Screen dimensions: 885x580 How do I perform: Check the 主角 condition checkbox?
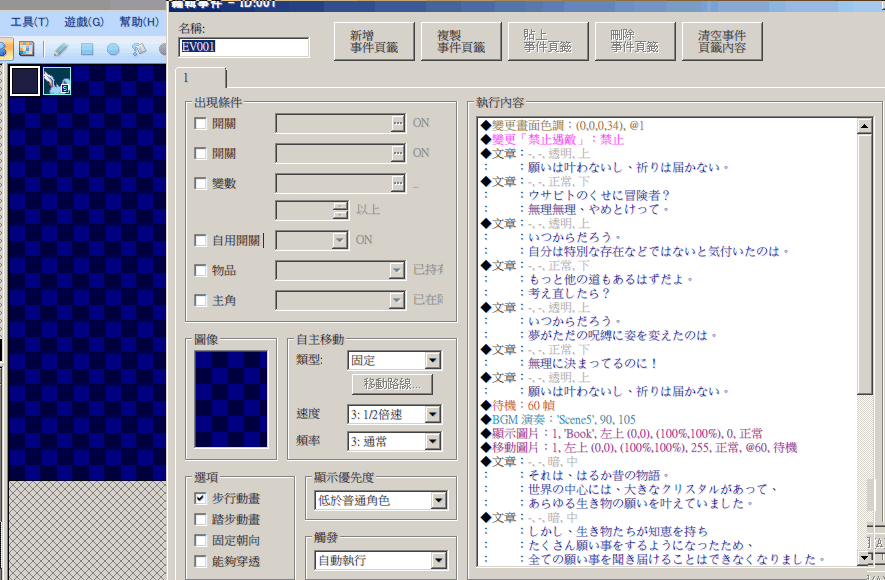[200, 300]
